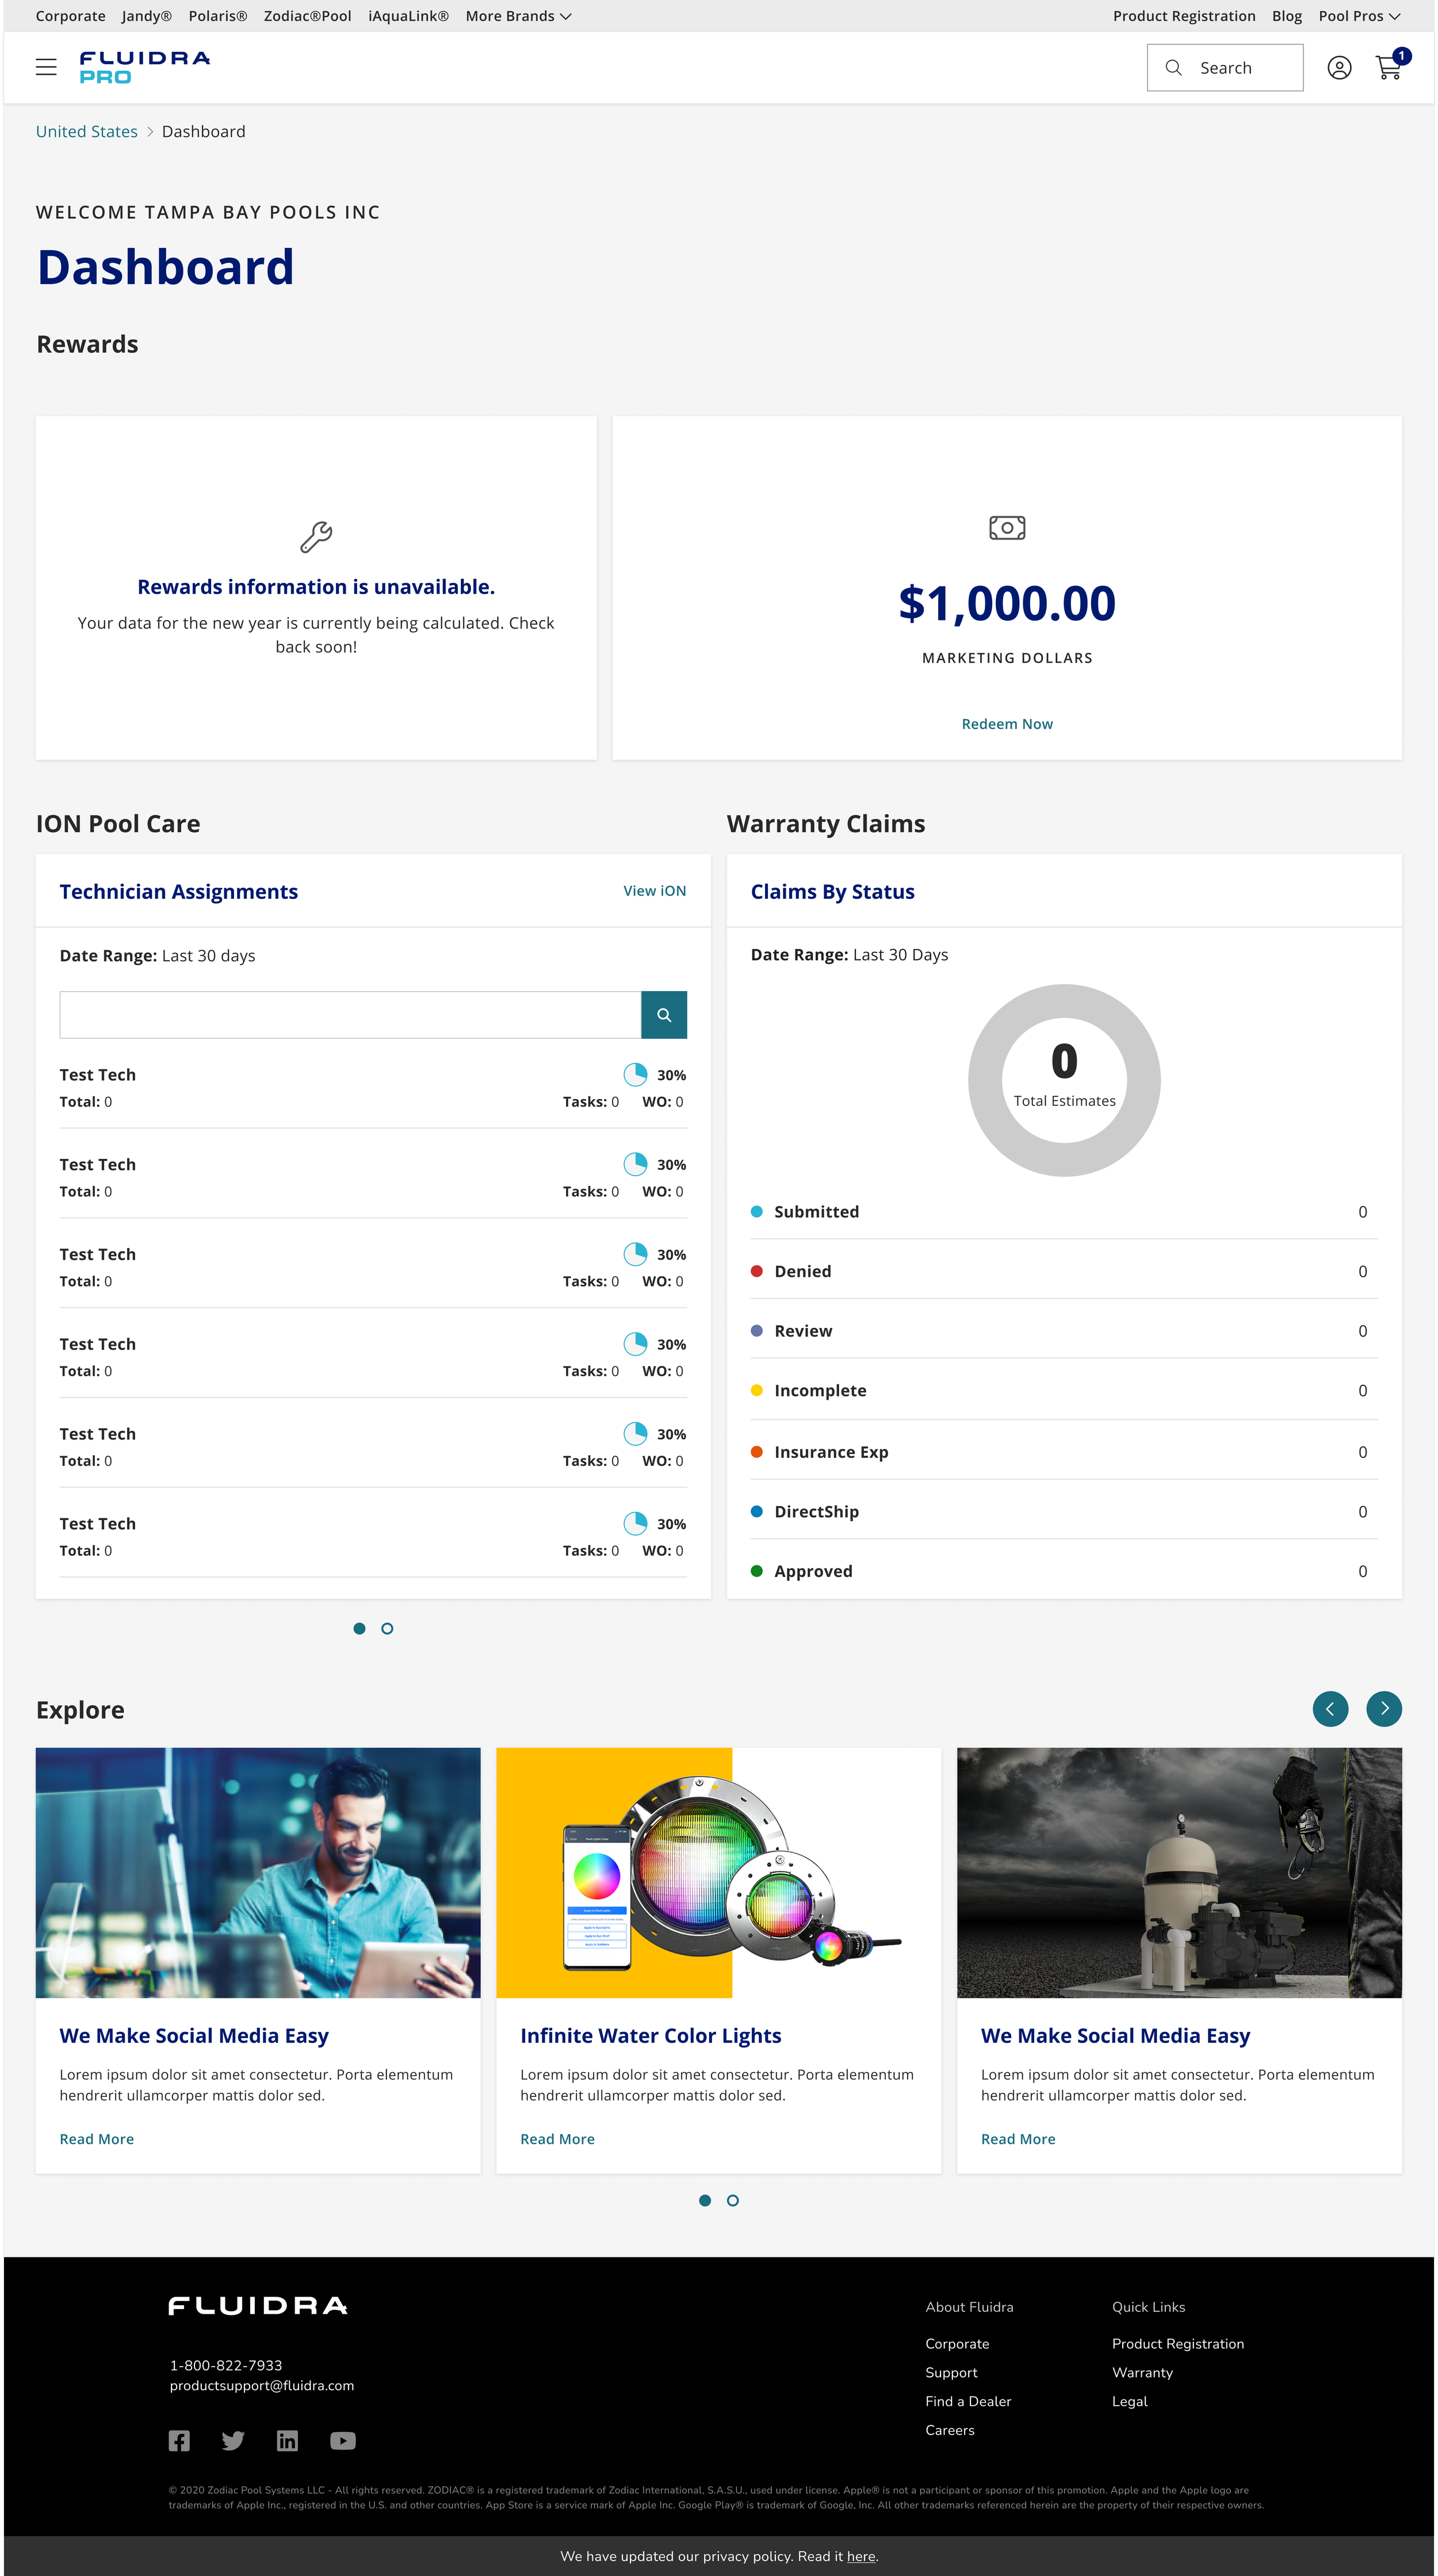Screen dimensions: 1438x2576
Task: Click the Infinite Water Color Lights thumbnail
Action: pos(718,1872)
